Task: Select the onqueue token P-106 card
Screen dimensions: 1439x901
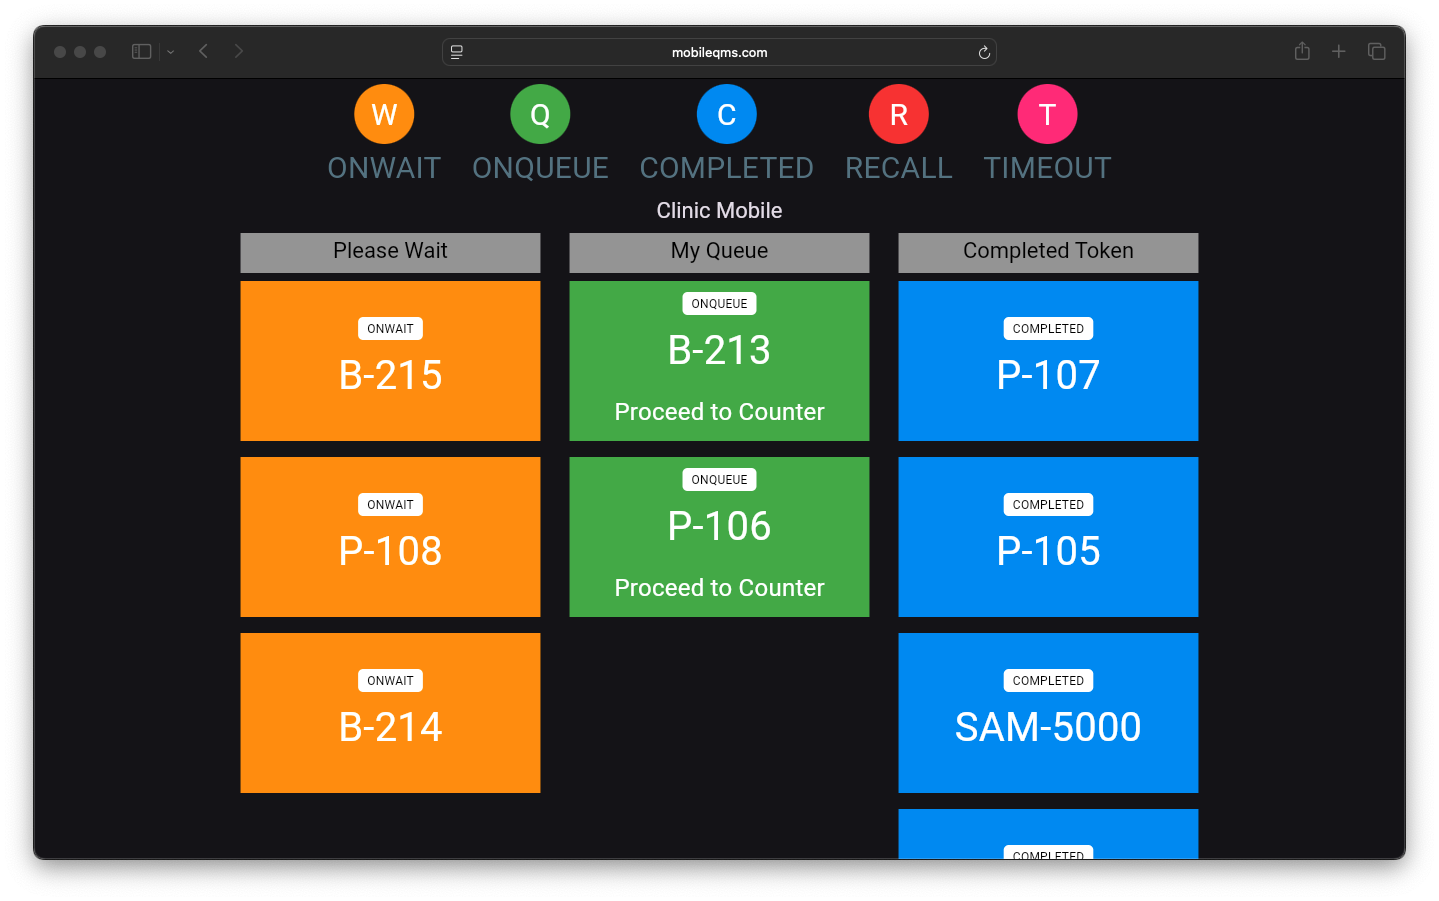Action: tap(719, 537)
